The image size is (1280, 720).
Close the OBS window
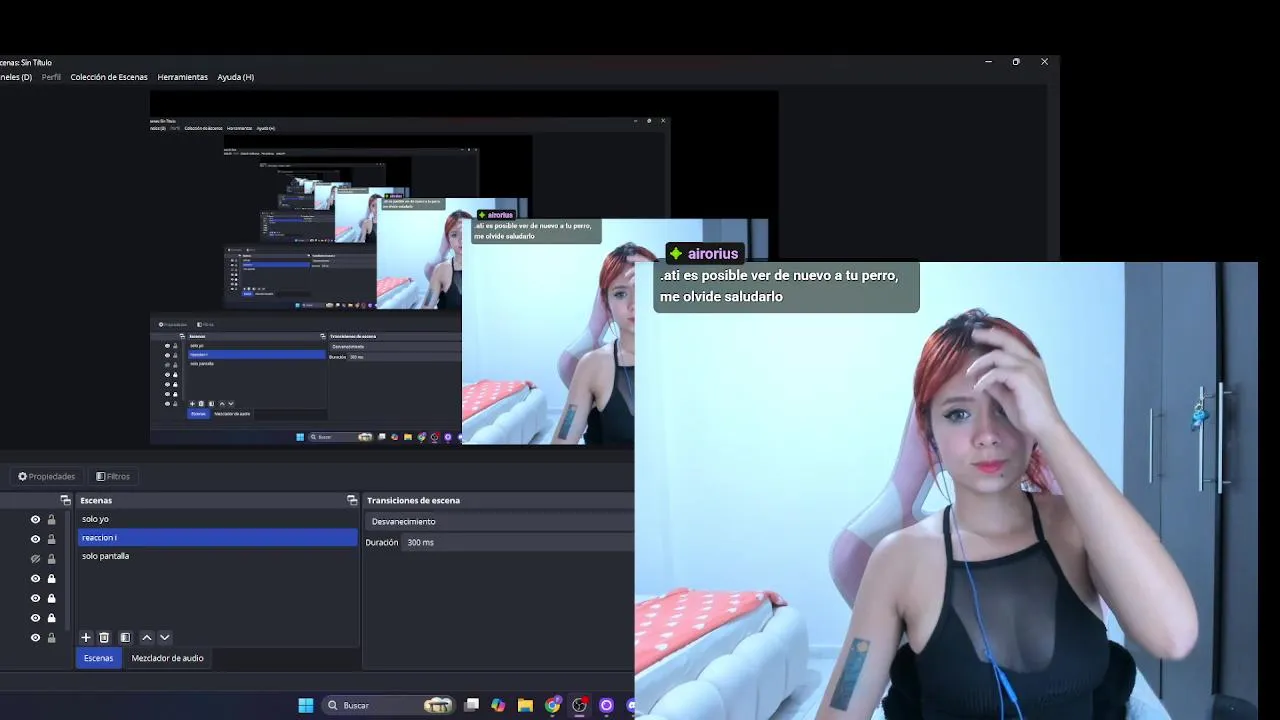(x=1044, y=62)
